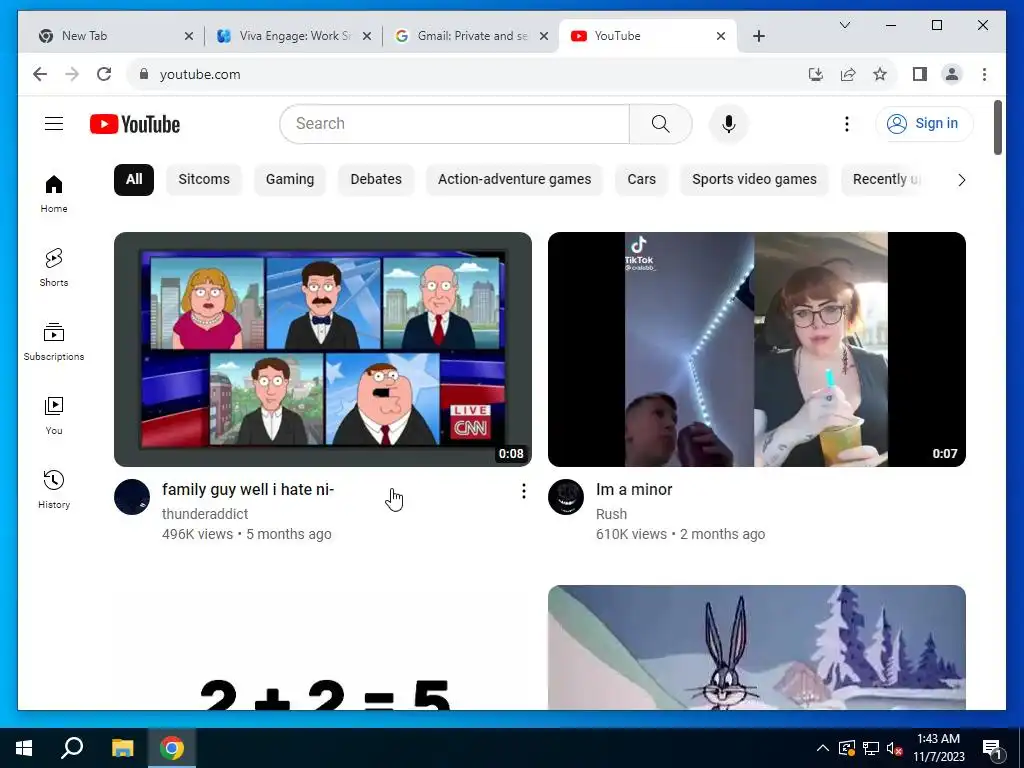Screen dimensions: 1024x768
Task: Show hidden tray icons
Action: coord(823,748)
